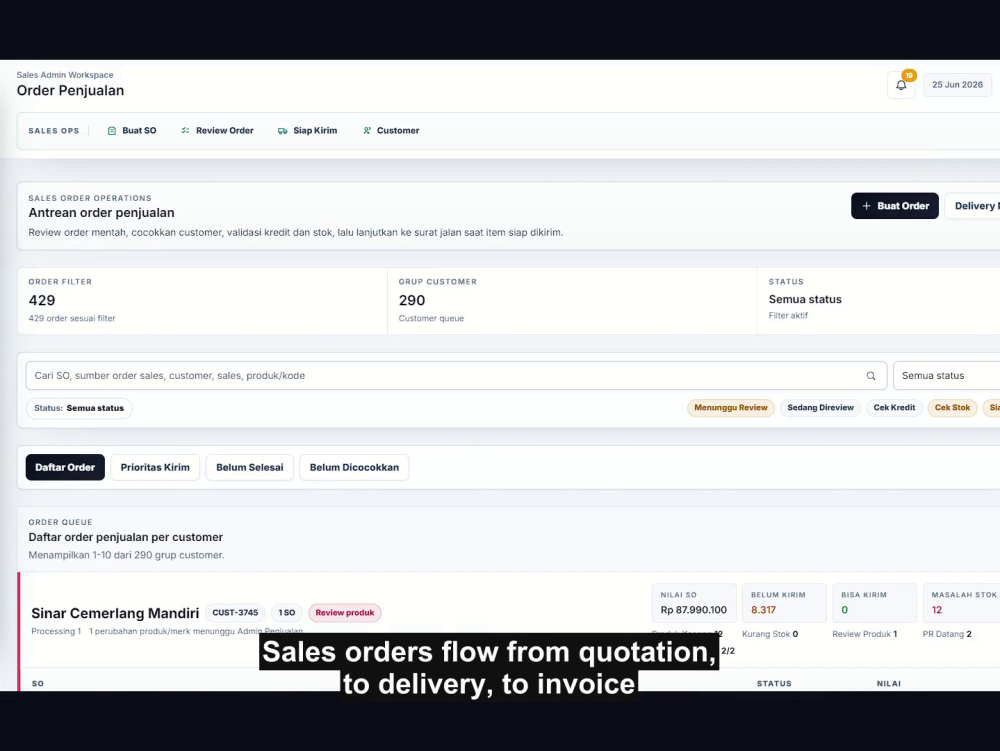The height and width of the screenshot is (751, 1000).
Task: Filter by Menunggu Review chip
Action: pyautogui.click(x=730, y=408)
